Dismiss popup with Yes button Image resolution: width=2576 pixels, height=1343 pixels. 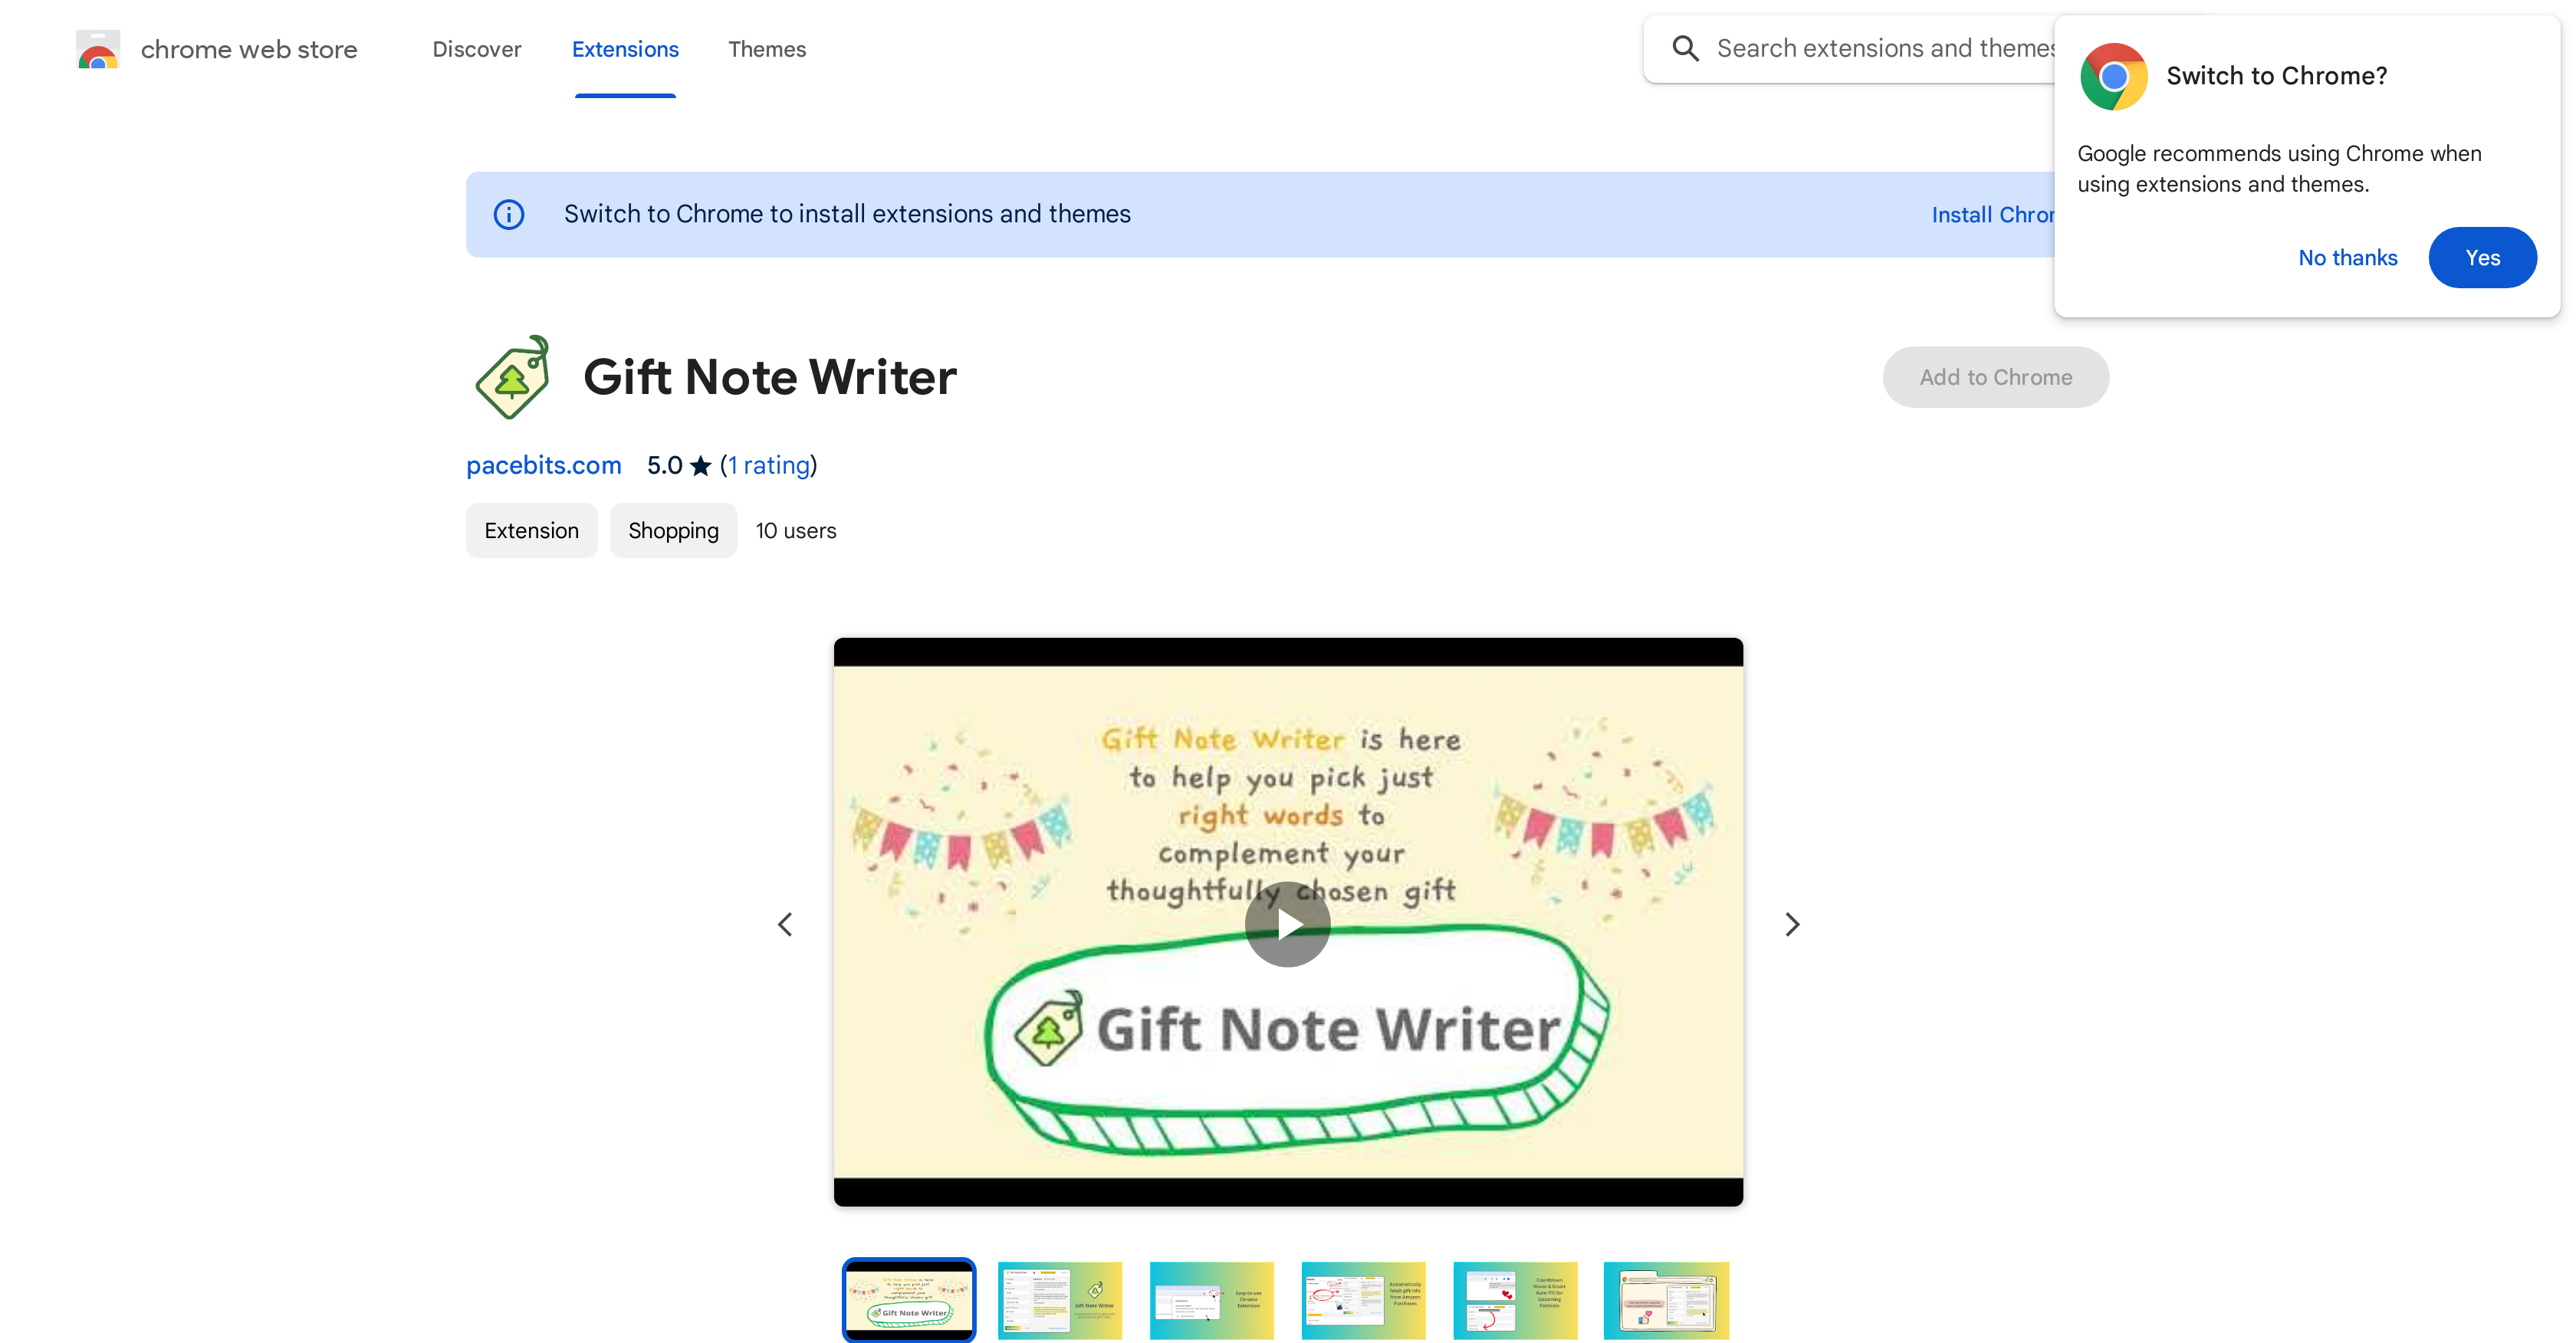click(2483, 257)
